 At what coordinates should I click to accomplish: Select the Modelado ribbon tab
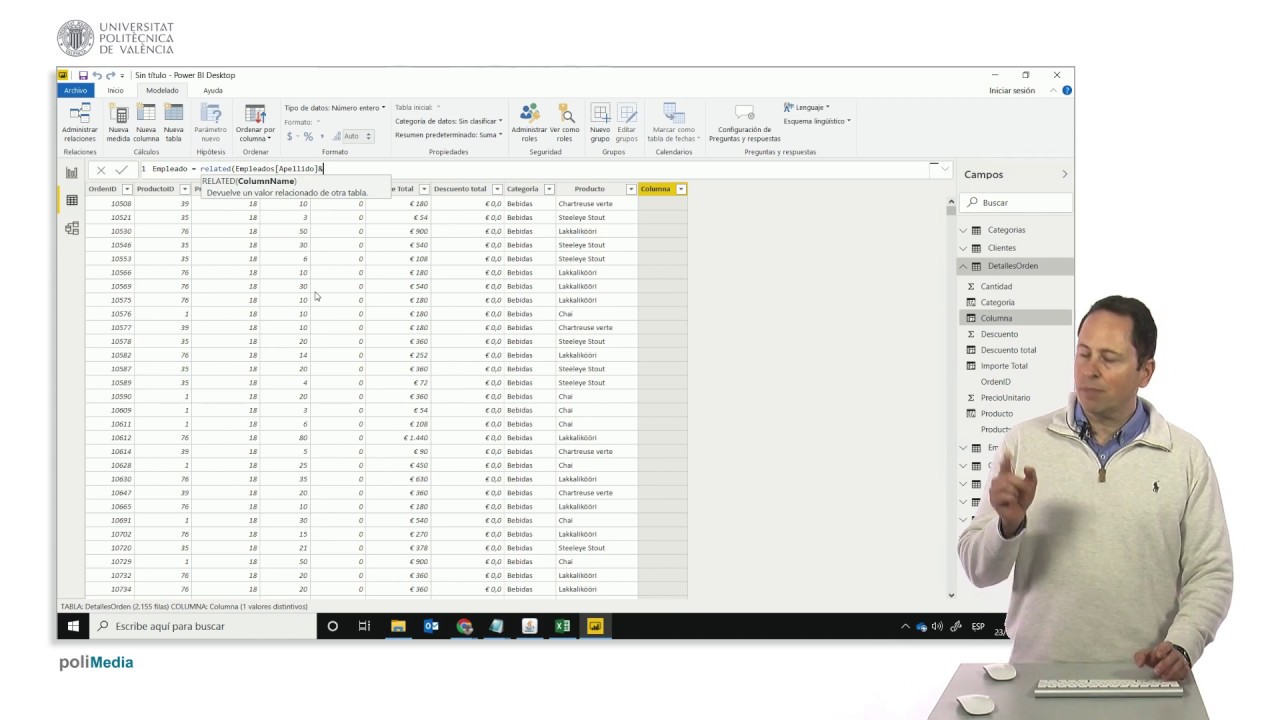[x=162, y=90]
